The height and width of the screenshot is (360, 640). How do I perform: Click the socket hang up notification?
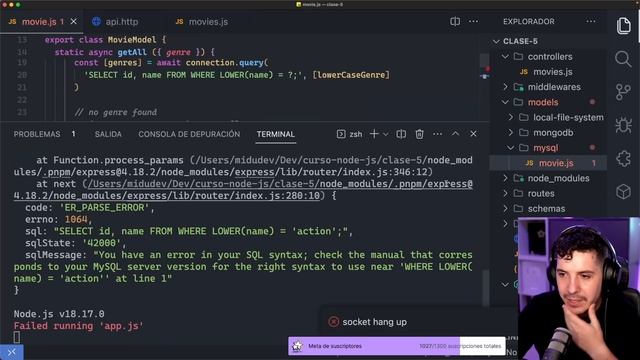(374, 322)
